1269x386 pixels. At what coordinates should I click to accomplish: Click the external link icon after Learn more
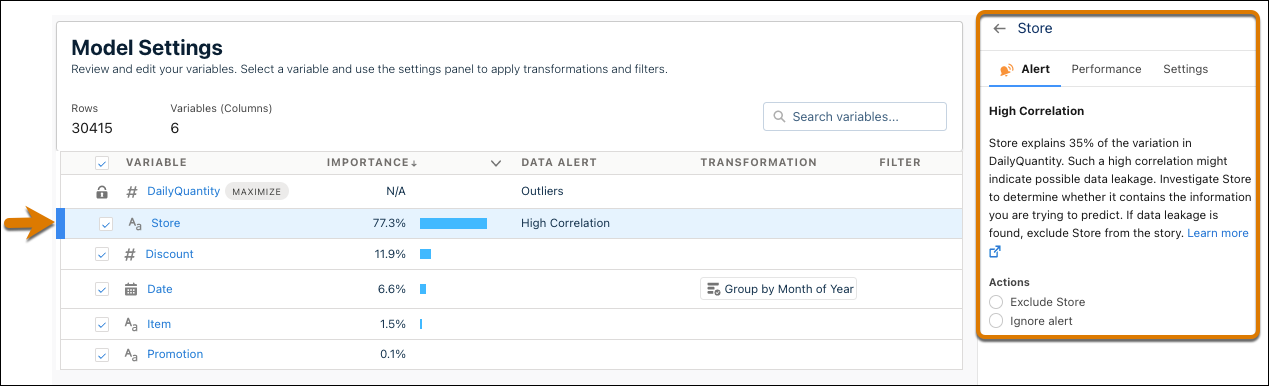(x=995, y=251)
